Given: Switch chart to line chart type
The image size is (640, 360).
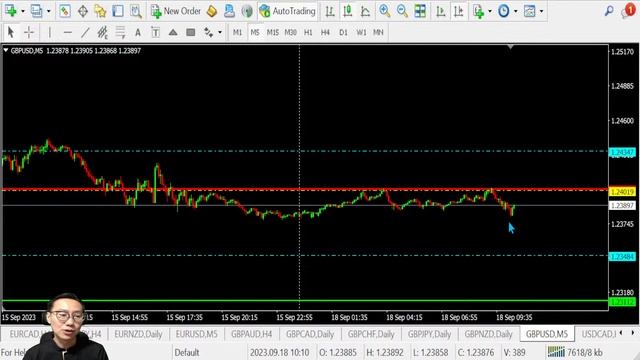Looking at the screenshot, I should click(365, 11).
